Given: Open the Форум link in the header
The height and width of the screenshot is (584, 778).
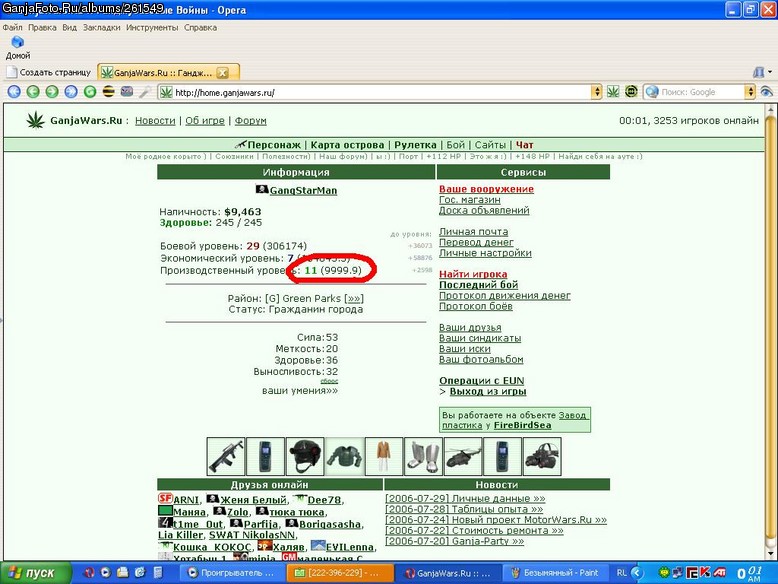Looking at the screenshot, I should tap(251, 121).
